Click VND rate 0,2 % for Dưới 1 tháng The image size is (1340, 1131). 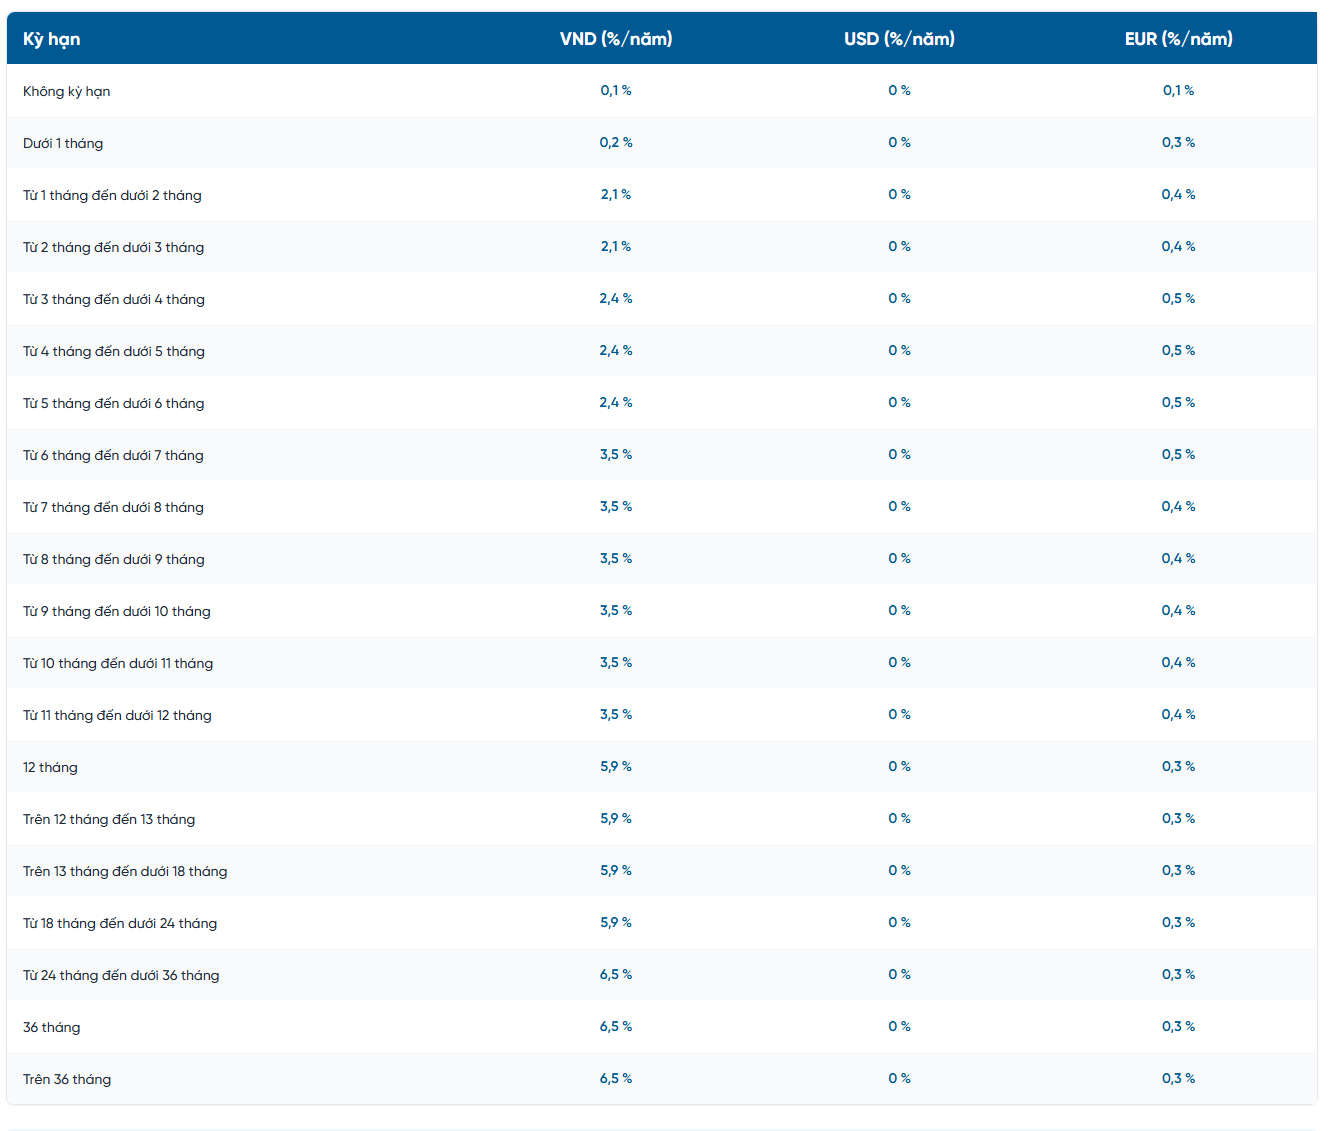click(616, 143)
